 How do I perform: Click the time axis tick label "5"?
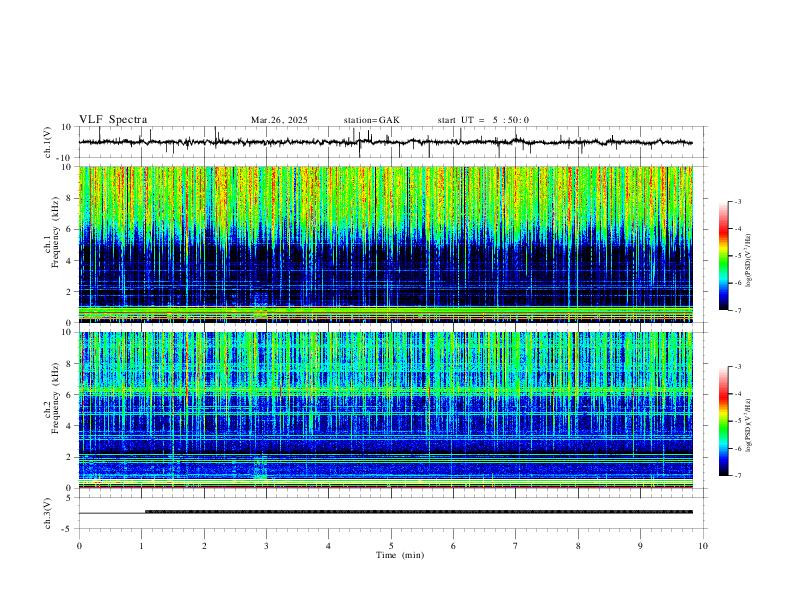[x=391, y=546]
